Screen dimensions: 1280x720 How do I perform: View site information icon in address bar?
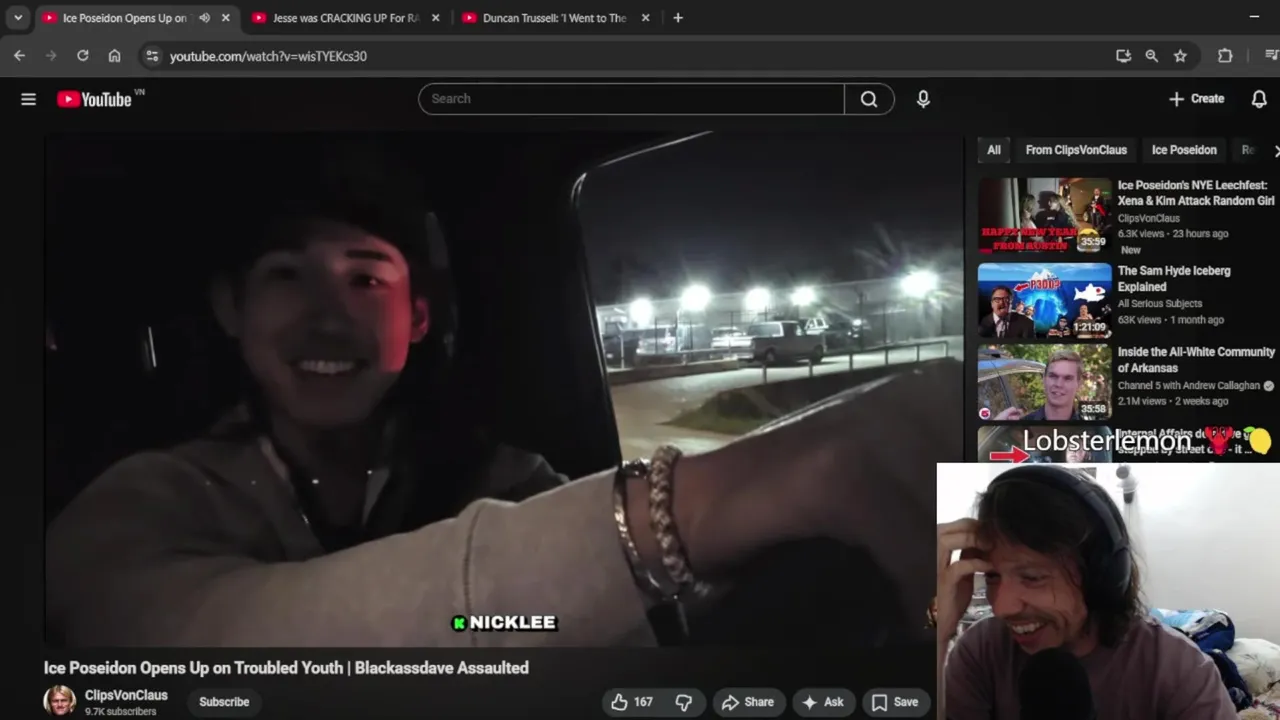pyautogui.click(x=152, y=56)
